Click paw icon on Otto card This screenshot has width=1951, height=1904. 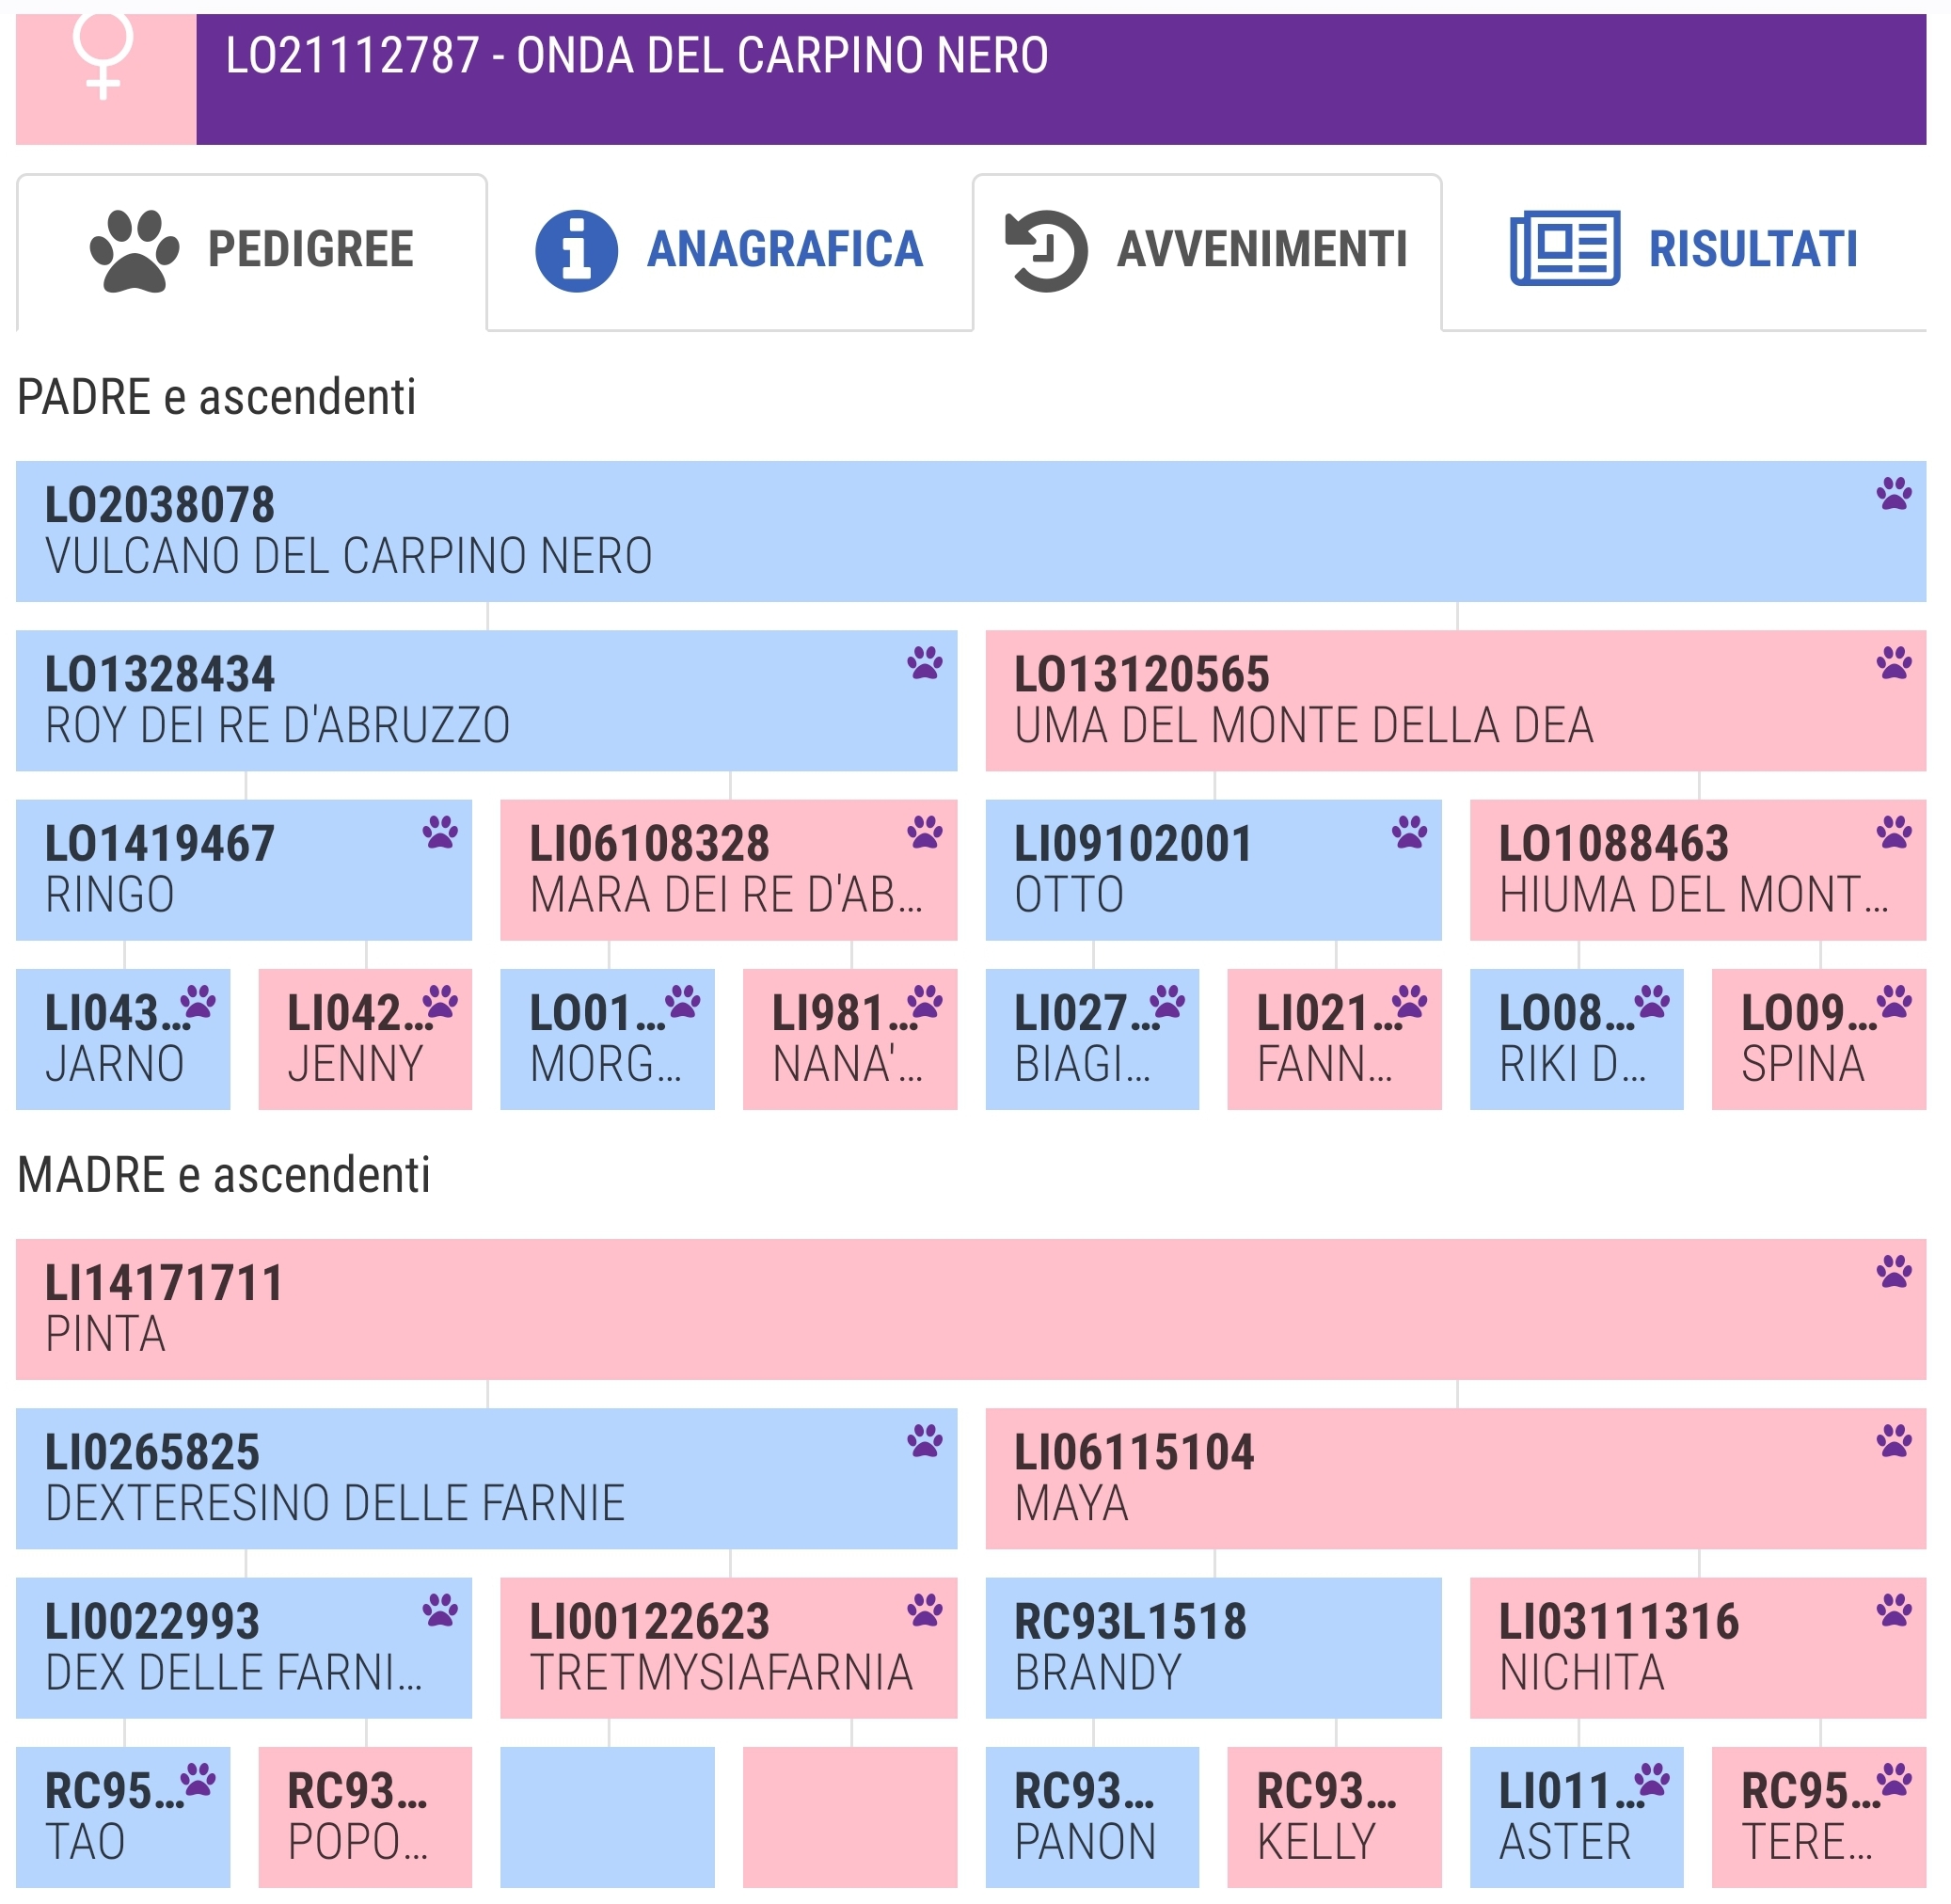click(x=1409, y=832)
